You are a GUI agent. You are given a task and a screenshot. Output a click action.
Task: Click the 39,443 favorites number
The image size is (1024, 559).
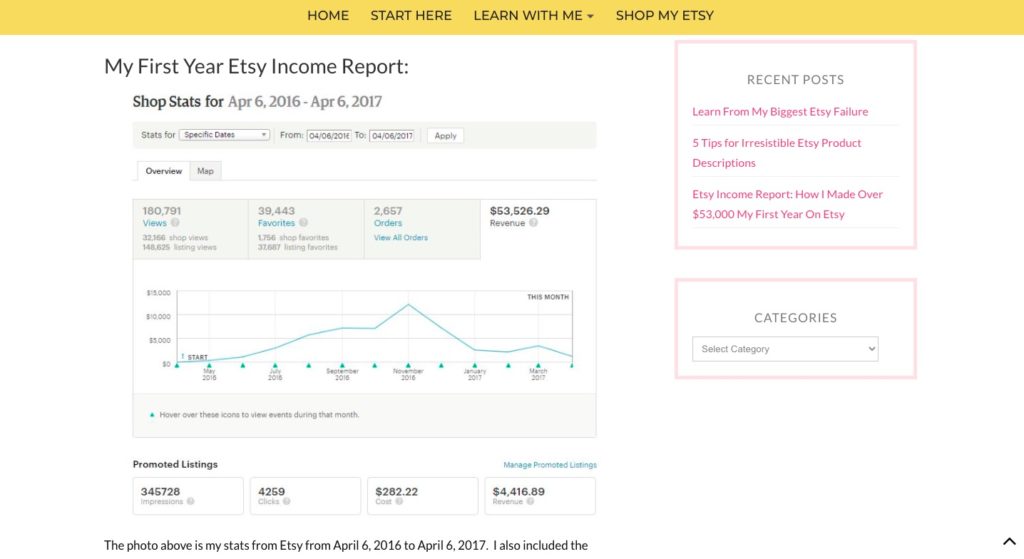[276, 211]
